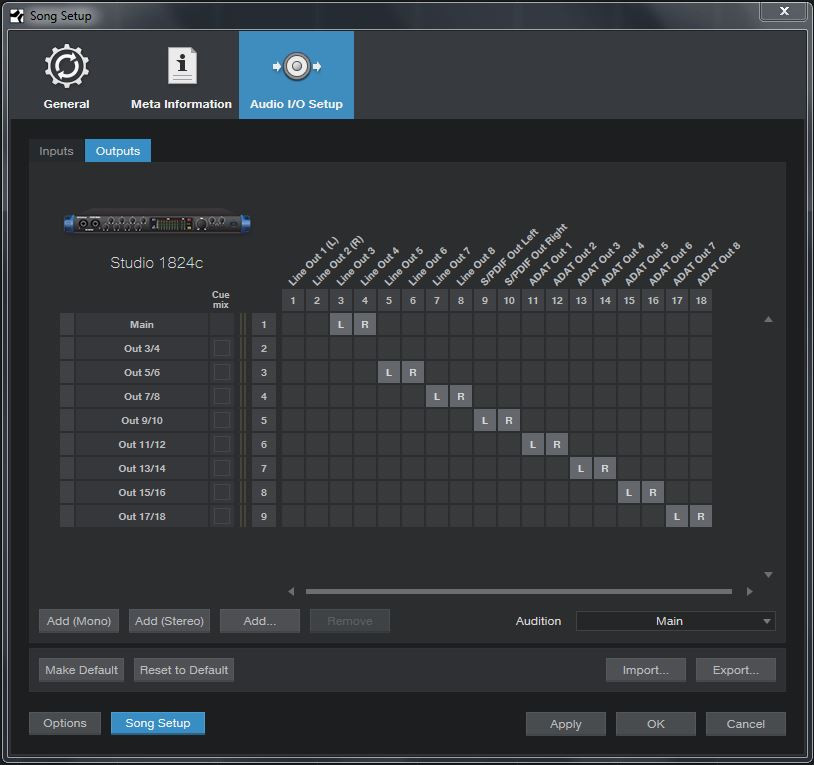This screenshot has width=814, height=765.
Task: Enable Cue mix for Out 7/8
Action: [221, 396]
